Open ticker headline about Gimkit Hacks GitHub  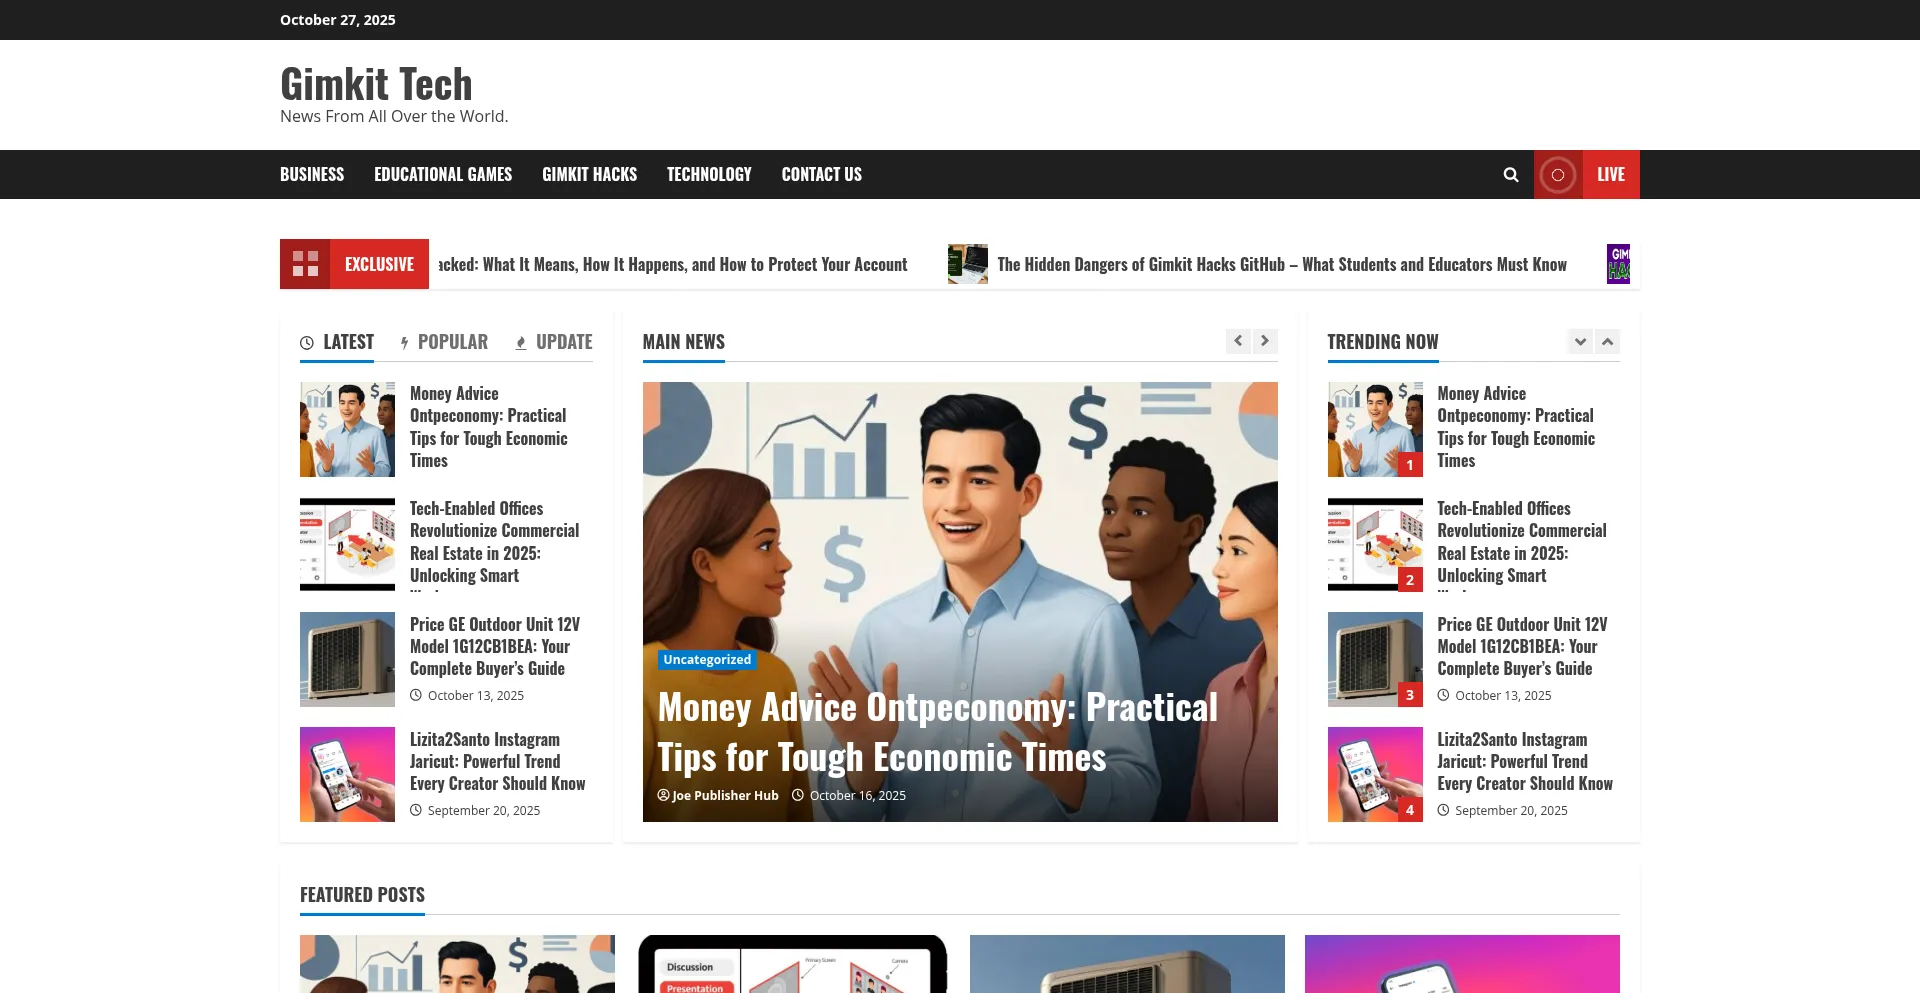point(1281,265)
